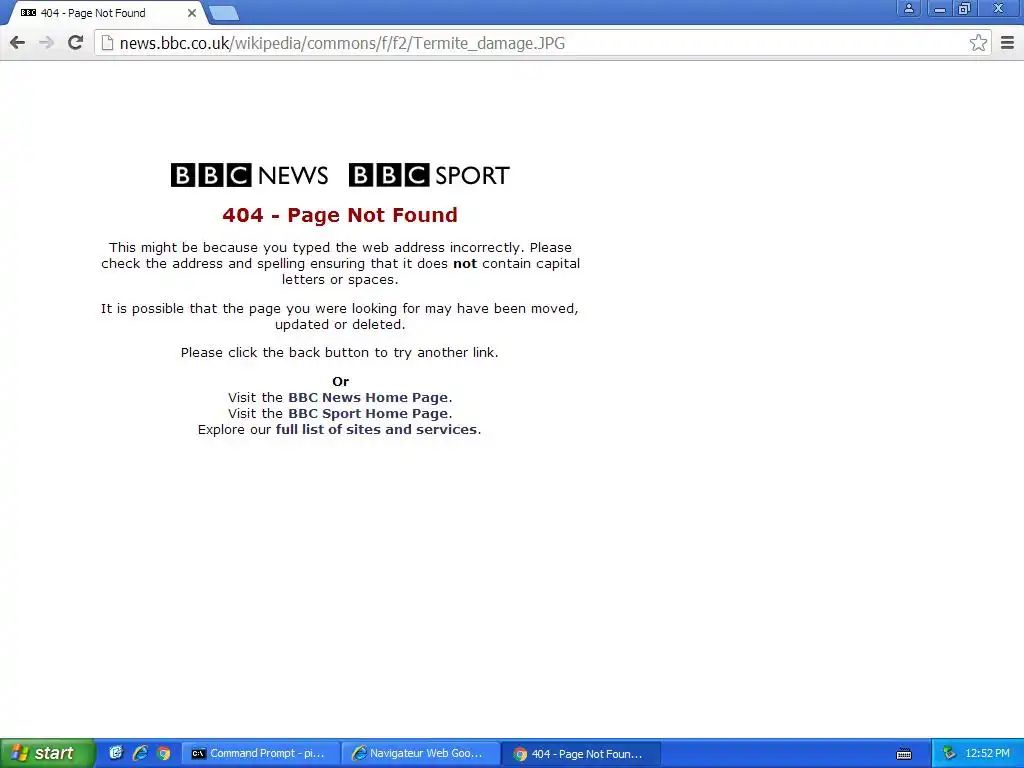
Task: Click the forward navigation arrow
Action: pyautogui.click(x=46, y=43)
